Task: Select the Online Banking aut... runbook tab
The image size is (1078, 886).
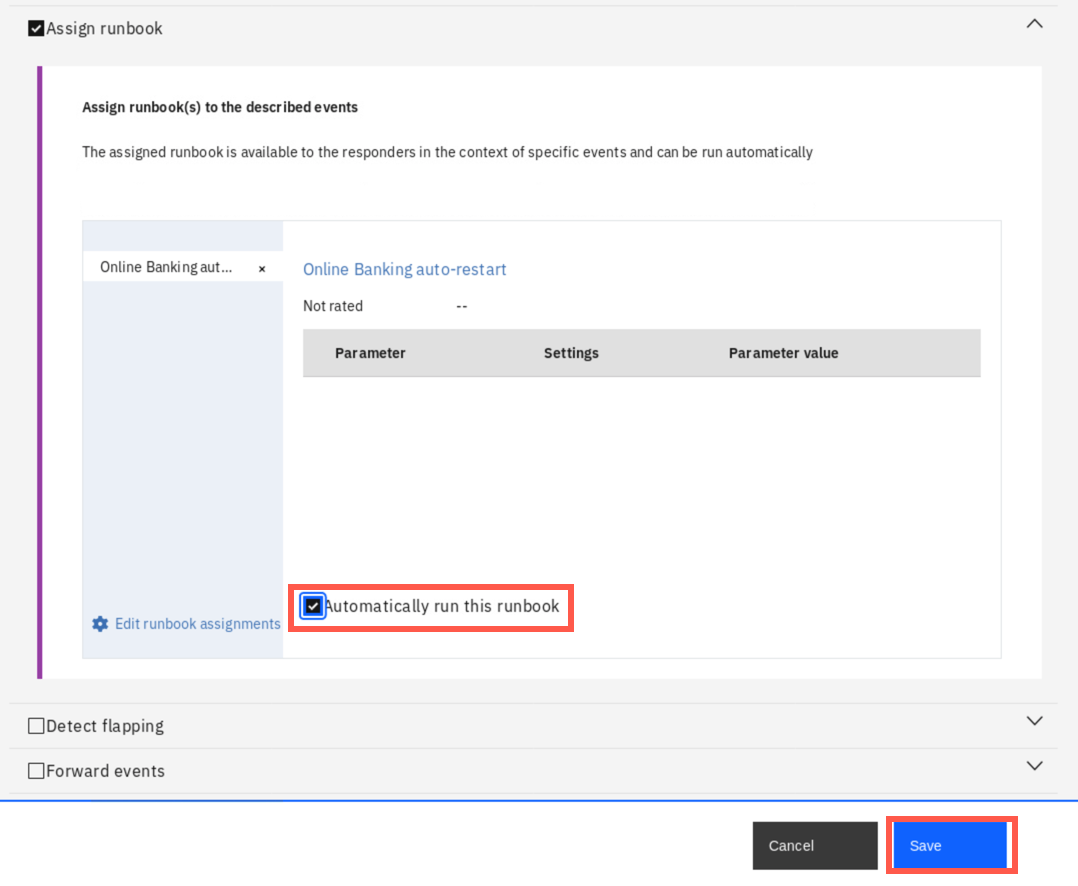Action: [166, 268]
